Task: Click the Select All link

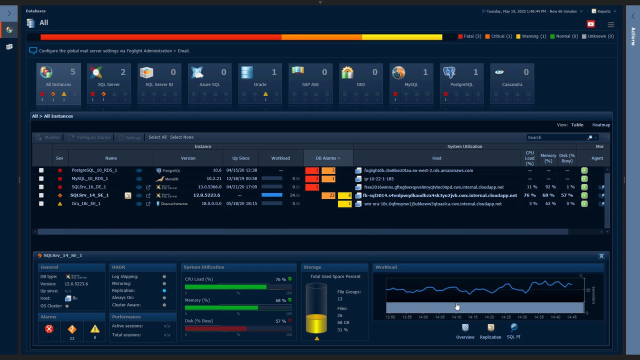Action: tap(158, 137)
